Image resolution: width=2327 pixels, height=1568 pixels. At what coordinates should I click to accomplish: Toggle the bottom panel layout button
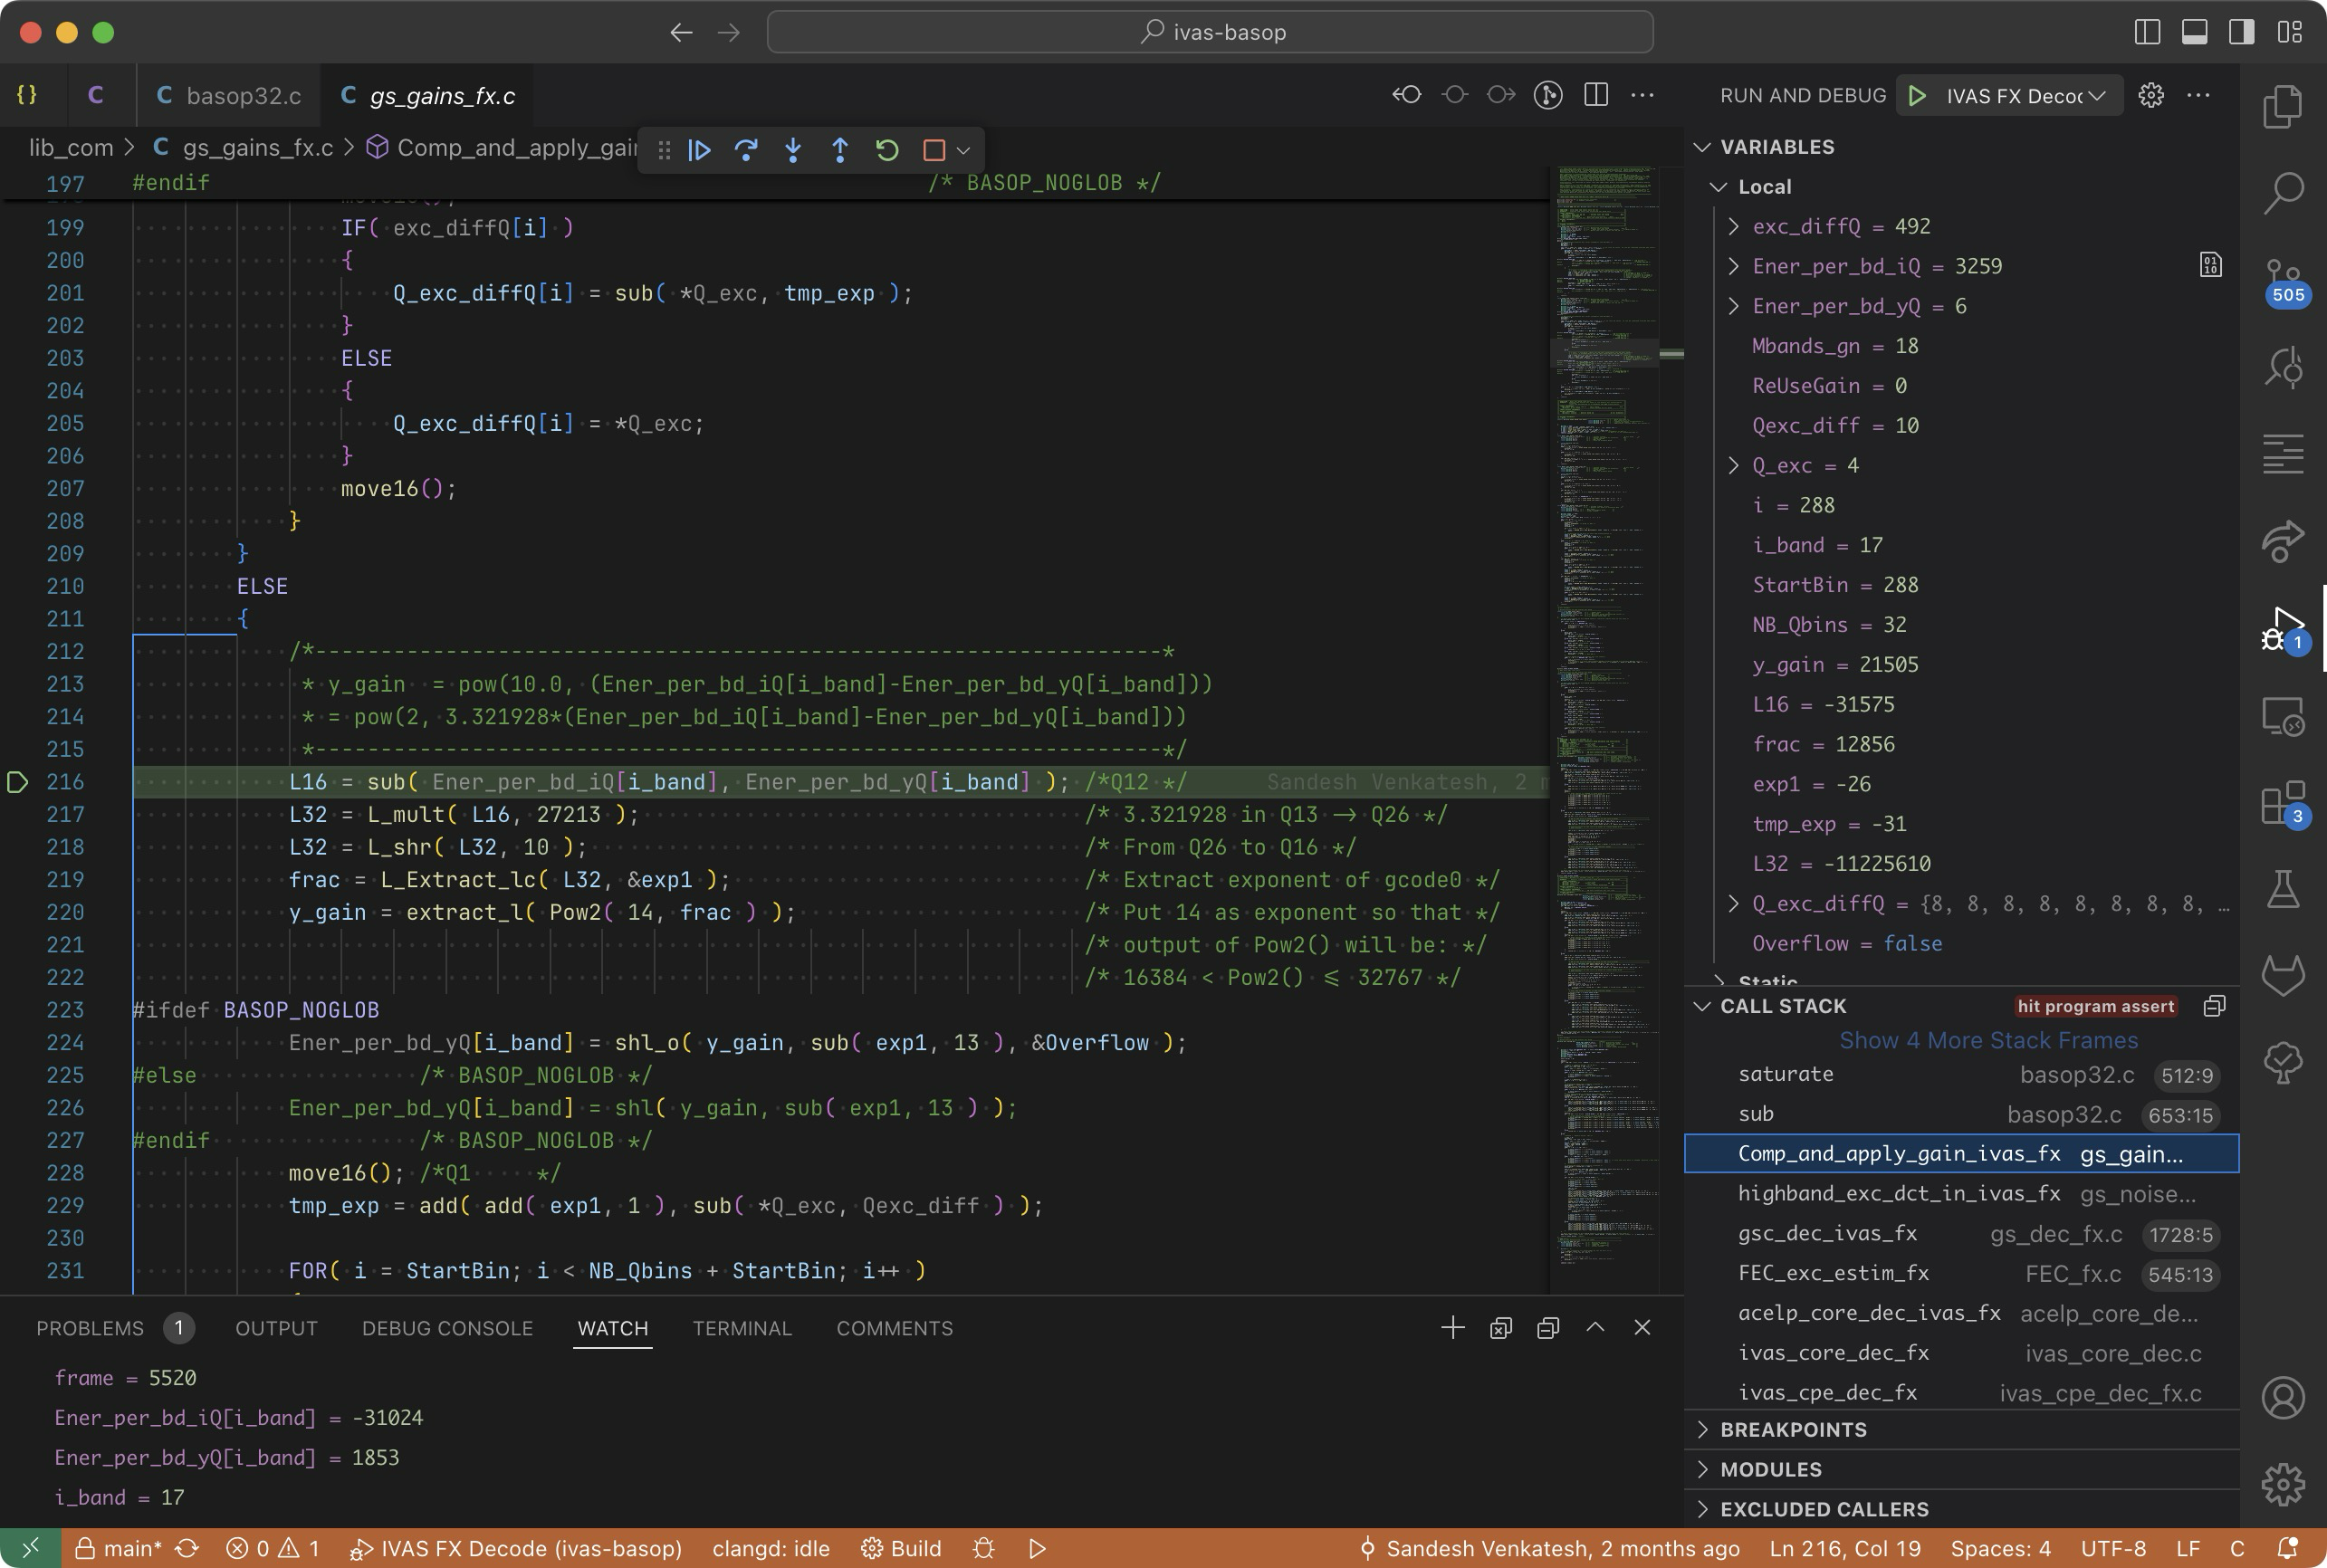click(x=2194, y=32)
